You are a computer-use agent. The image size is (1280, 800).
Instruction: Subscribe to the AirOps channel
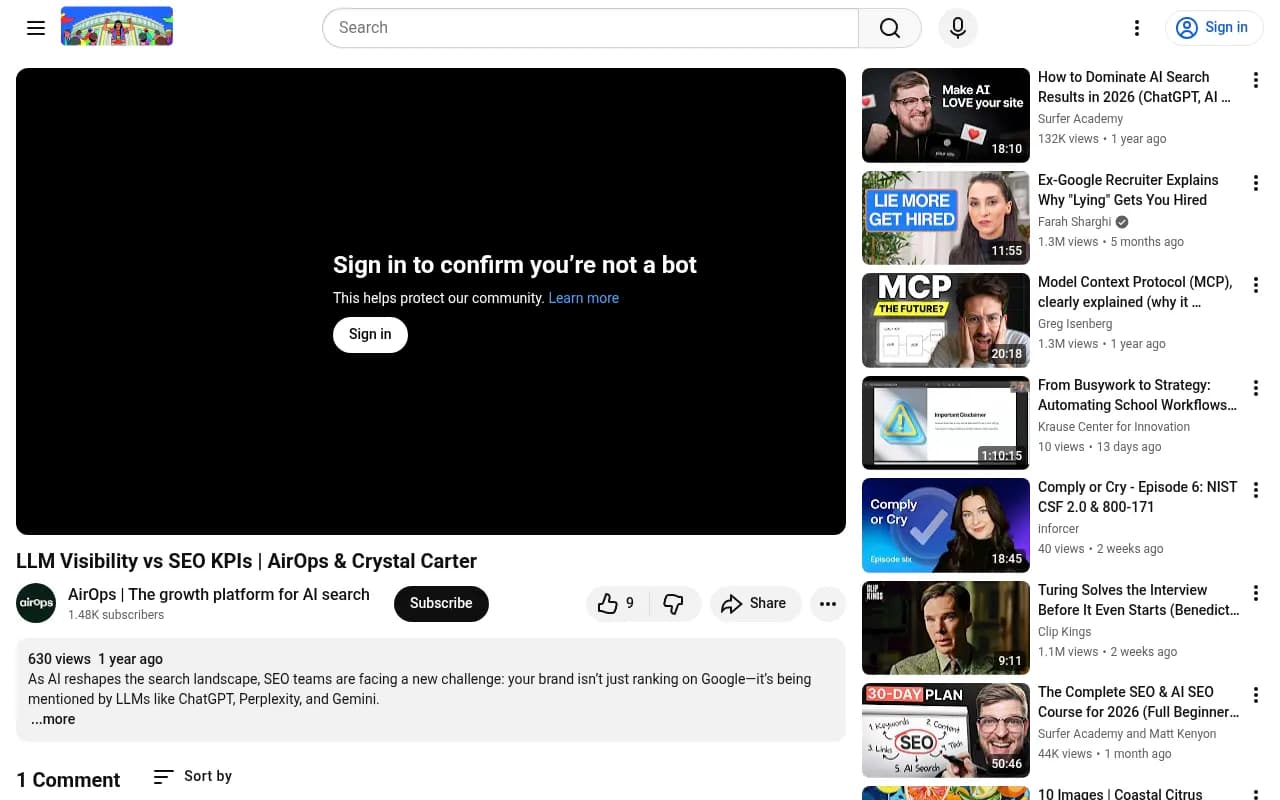pos(441,604)
